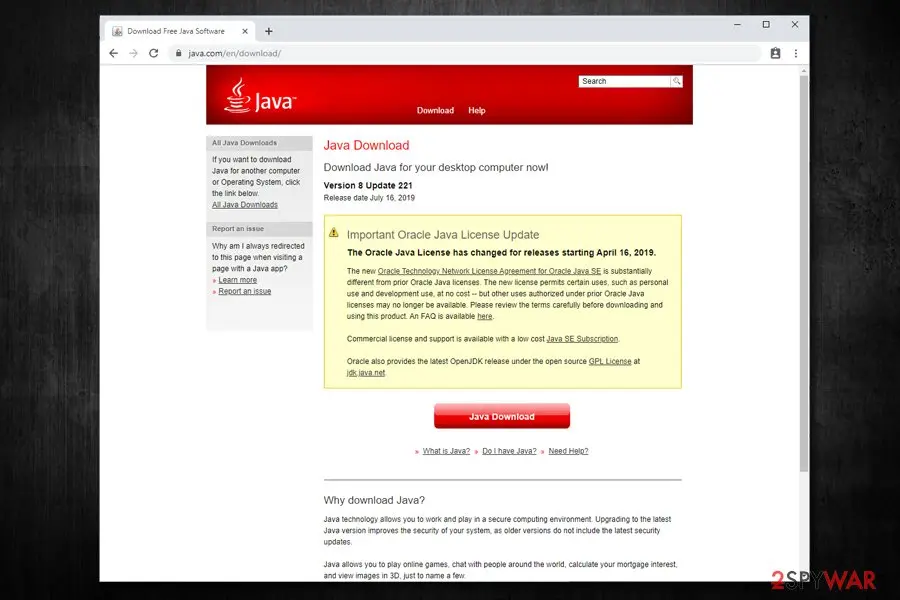
Task: Click the Report an issue sidebar header
Action: click(x=259, y=229)
